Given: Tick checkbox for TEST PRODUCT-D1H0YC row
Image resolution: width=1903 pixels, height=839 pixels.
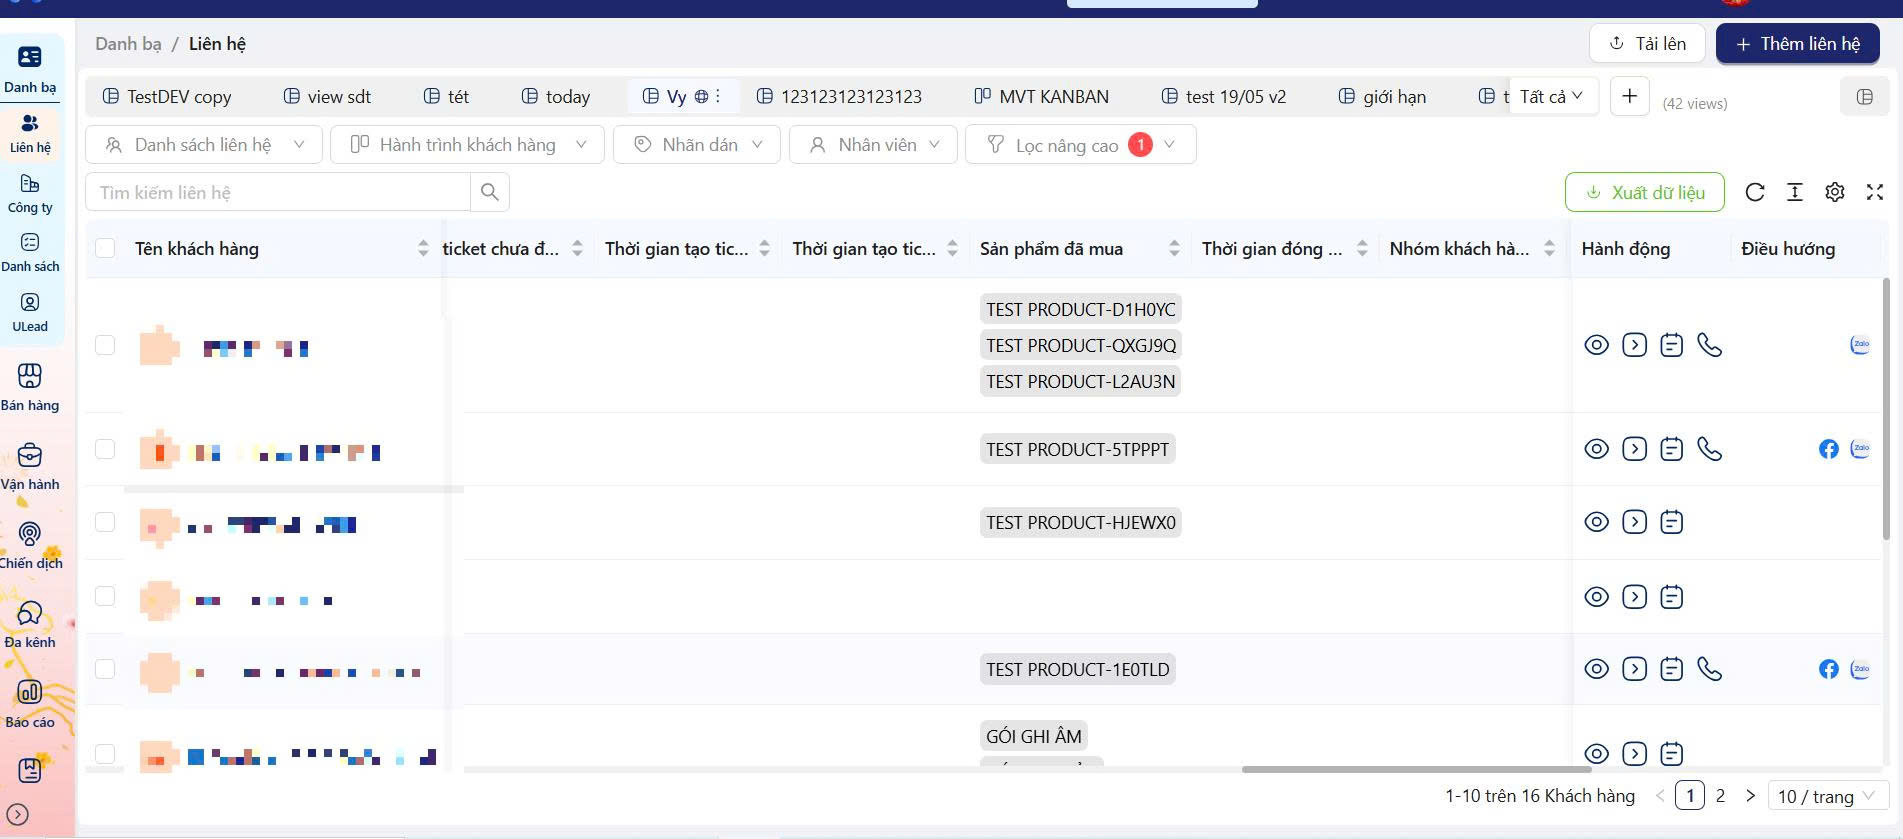Looking at the screenshot, I should click(x=105, y=345).
